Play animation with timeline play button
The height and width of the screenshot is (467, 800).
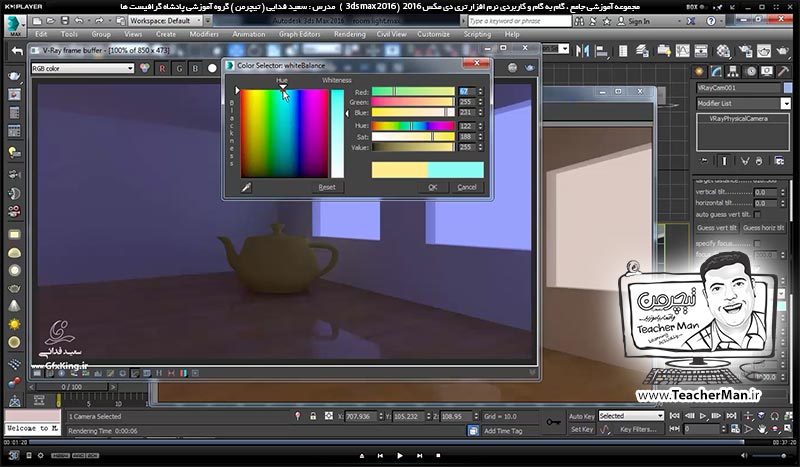[x=703, y=416]
